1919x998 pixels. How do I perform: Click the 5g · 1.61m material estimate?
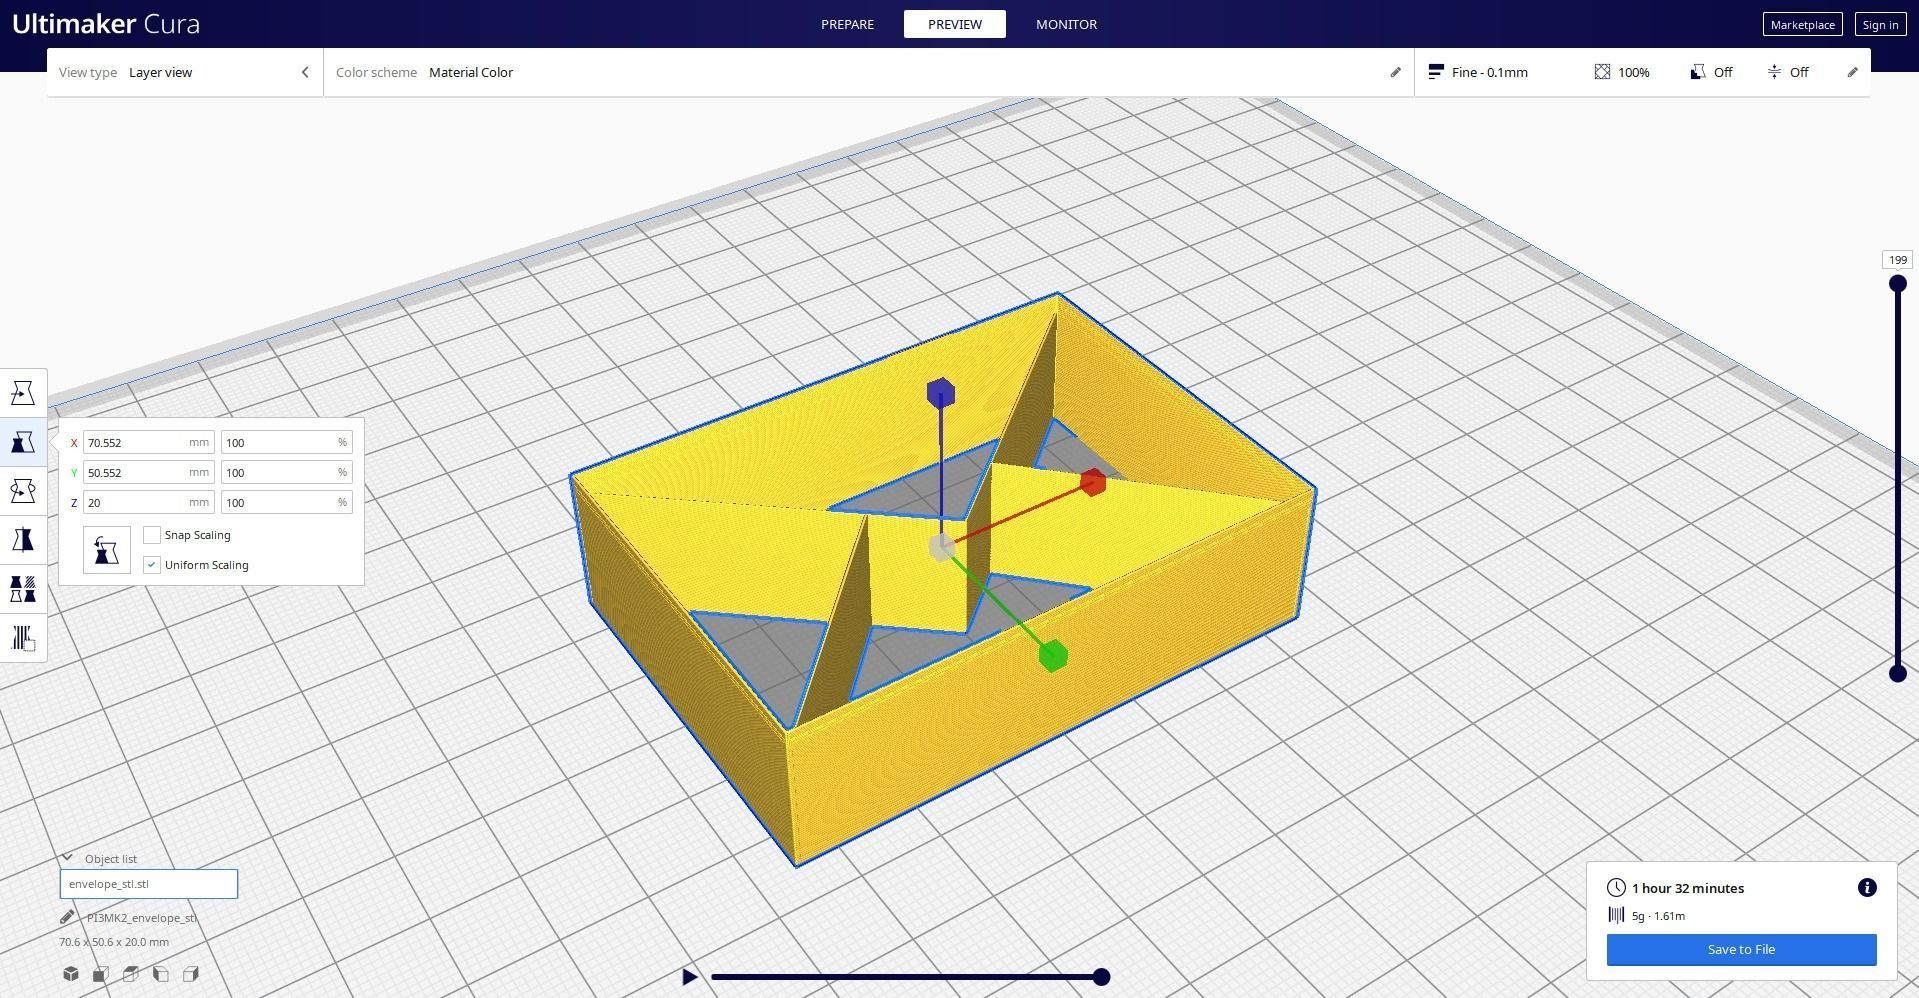[1658, 916]
